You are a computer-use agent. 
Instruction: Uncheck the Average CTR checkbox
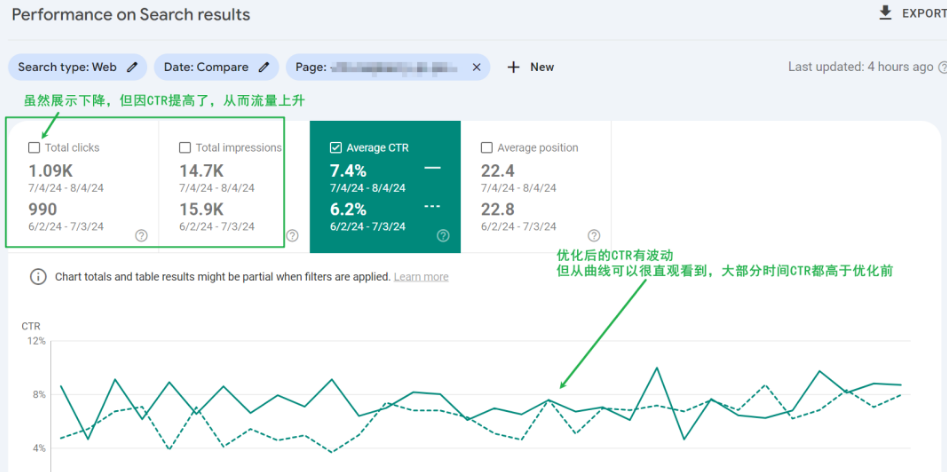pos(336,148)
